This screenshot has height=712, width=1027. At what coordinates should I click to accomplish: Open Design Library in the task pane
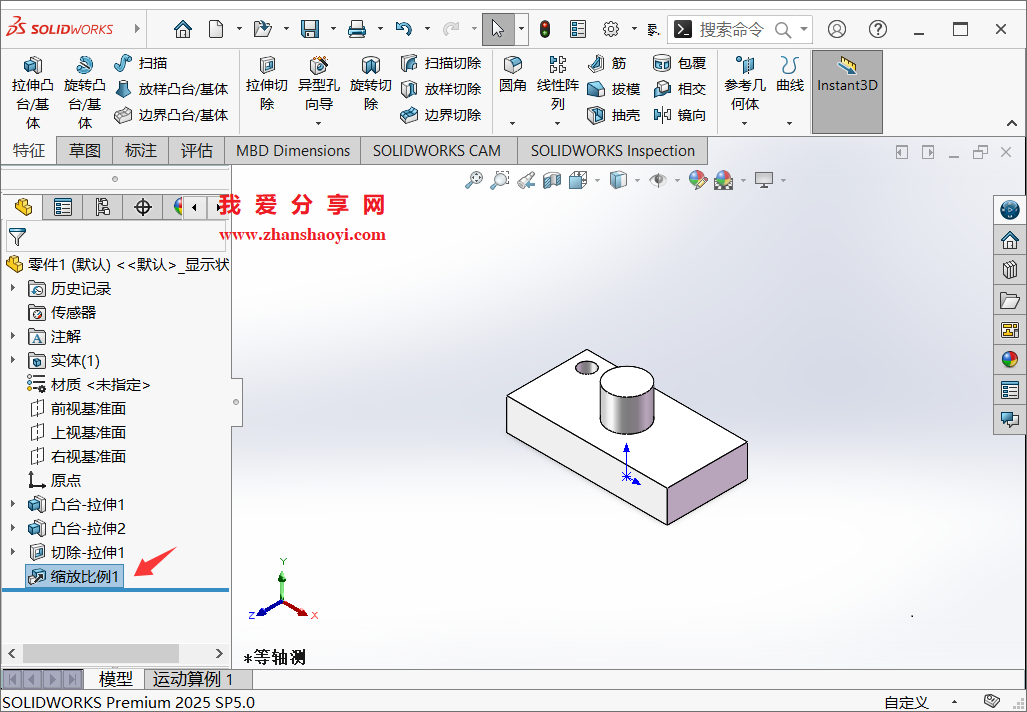click(x=1009, y=269)
